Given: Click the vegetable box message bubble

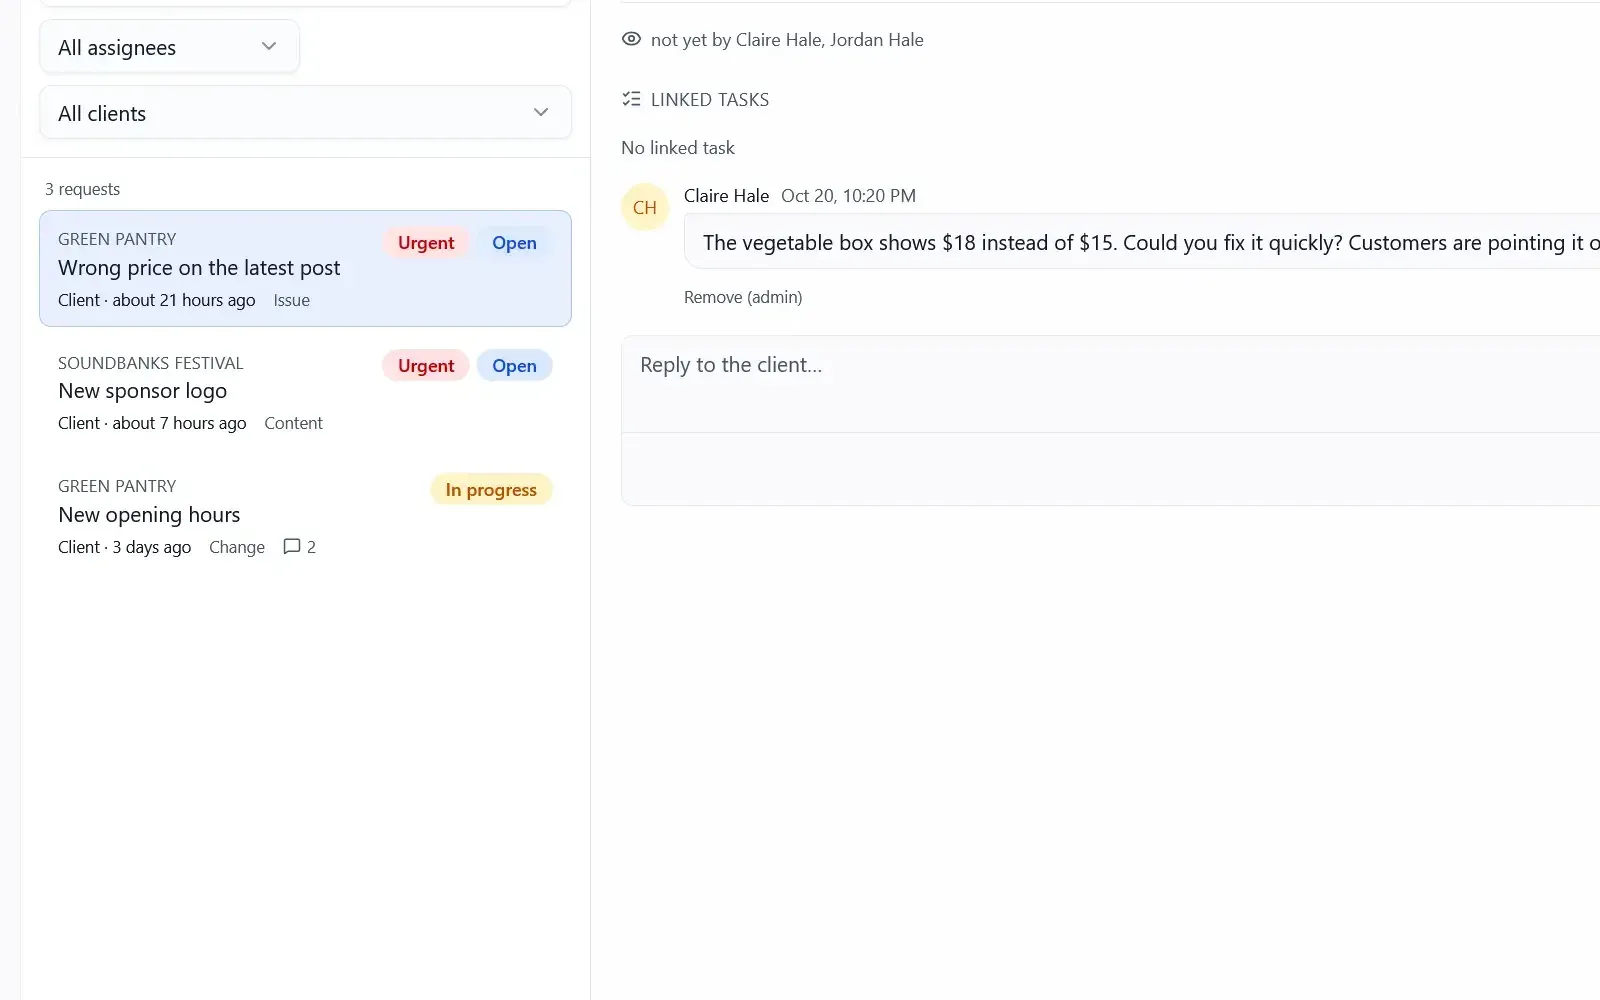Looking at the screenshot, I should 1142,243.
